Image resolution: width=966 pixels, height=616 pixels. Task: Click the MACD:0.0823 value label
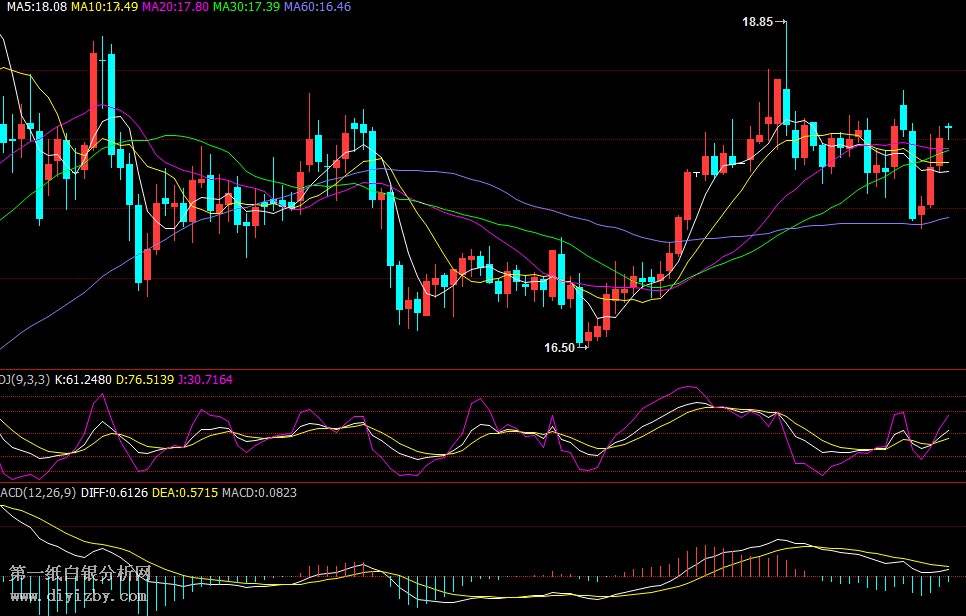pos(256,492)
